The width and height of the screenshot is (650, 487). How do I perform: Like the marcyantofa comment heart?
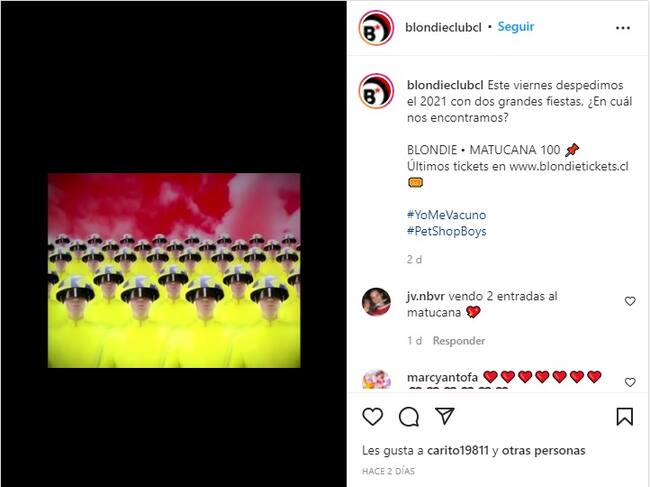[630, 382]
